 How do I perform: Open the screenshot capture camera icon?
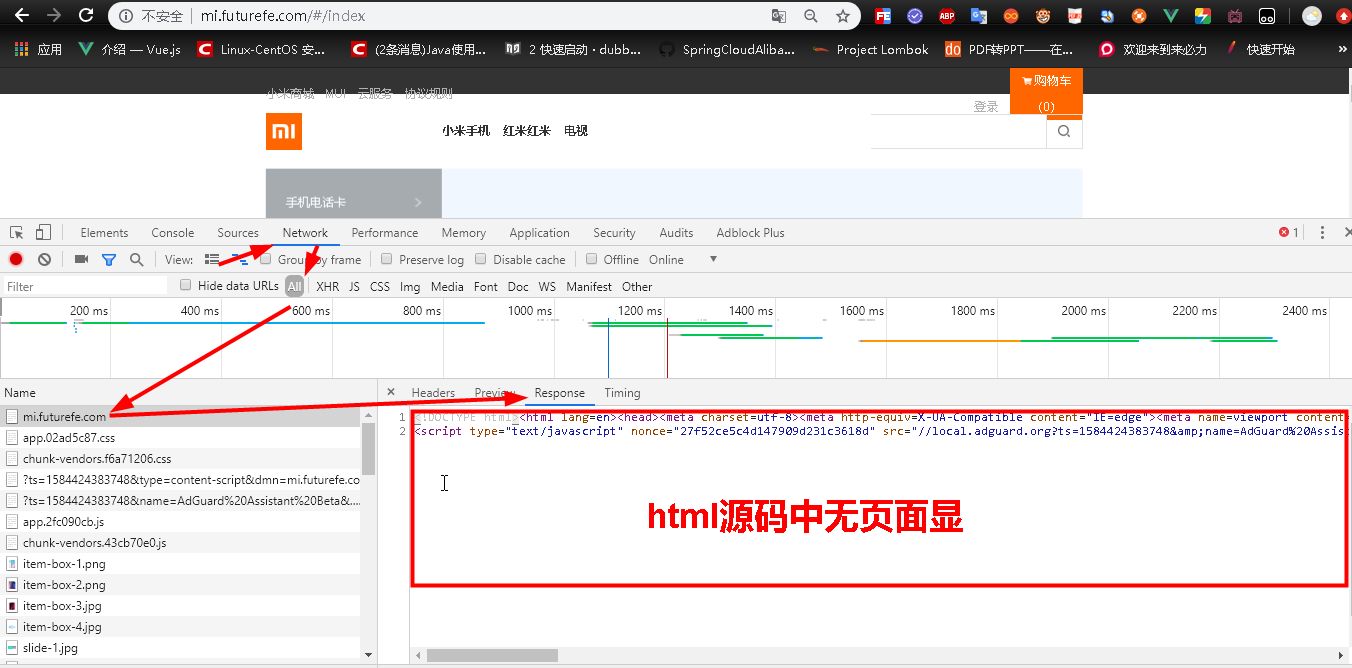81,259
